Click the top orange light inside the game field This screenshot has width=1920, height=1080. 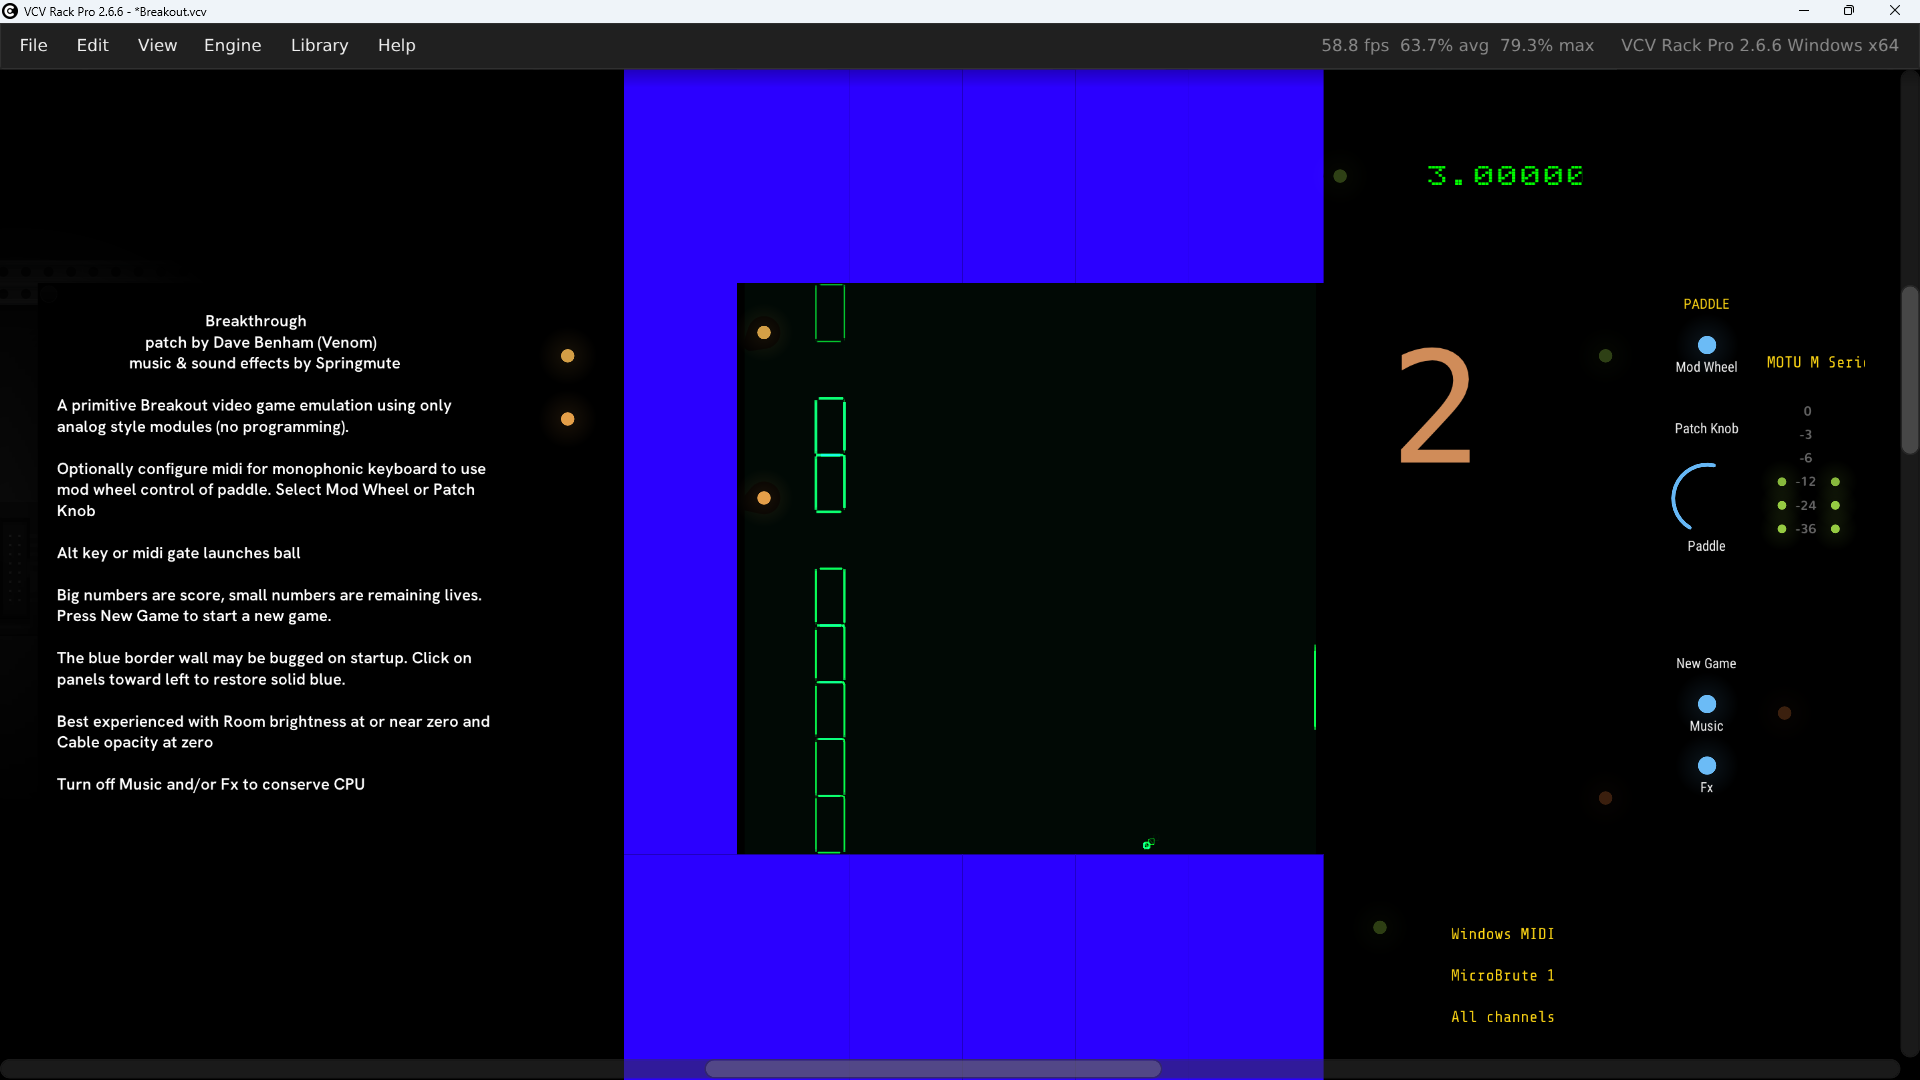tap(764, 333)
